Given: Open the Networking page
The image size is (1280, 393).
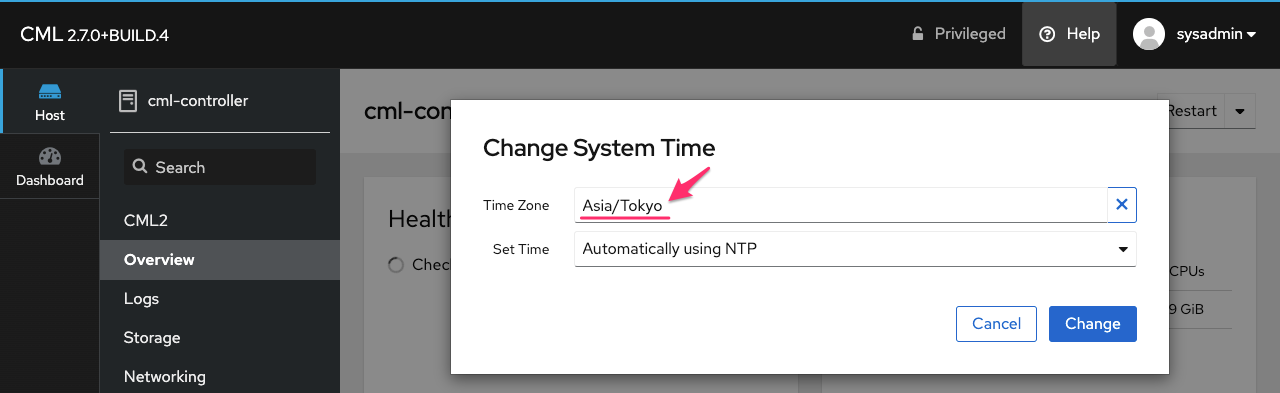Looking at the screenshot, I should tap(220, 376).
